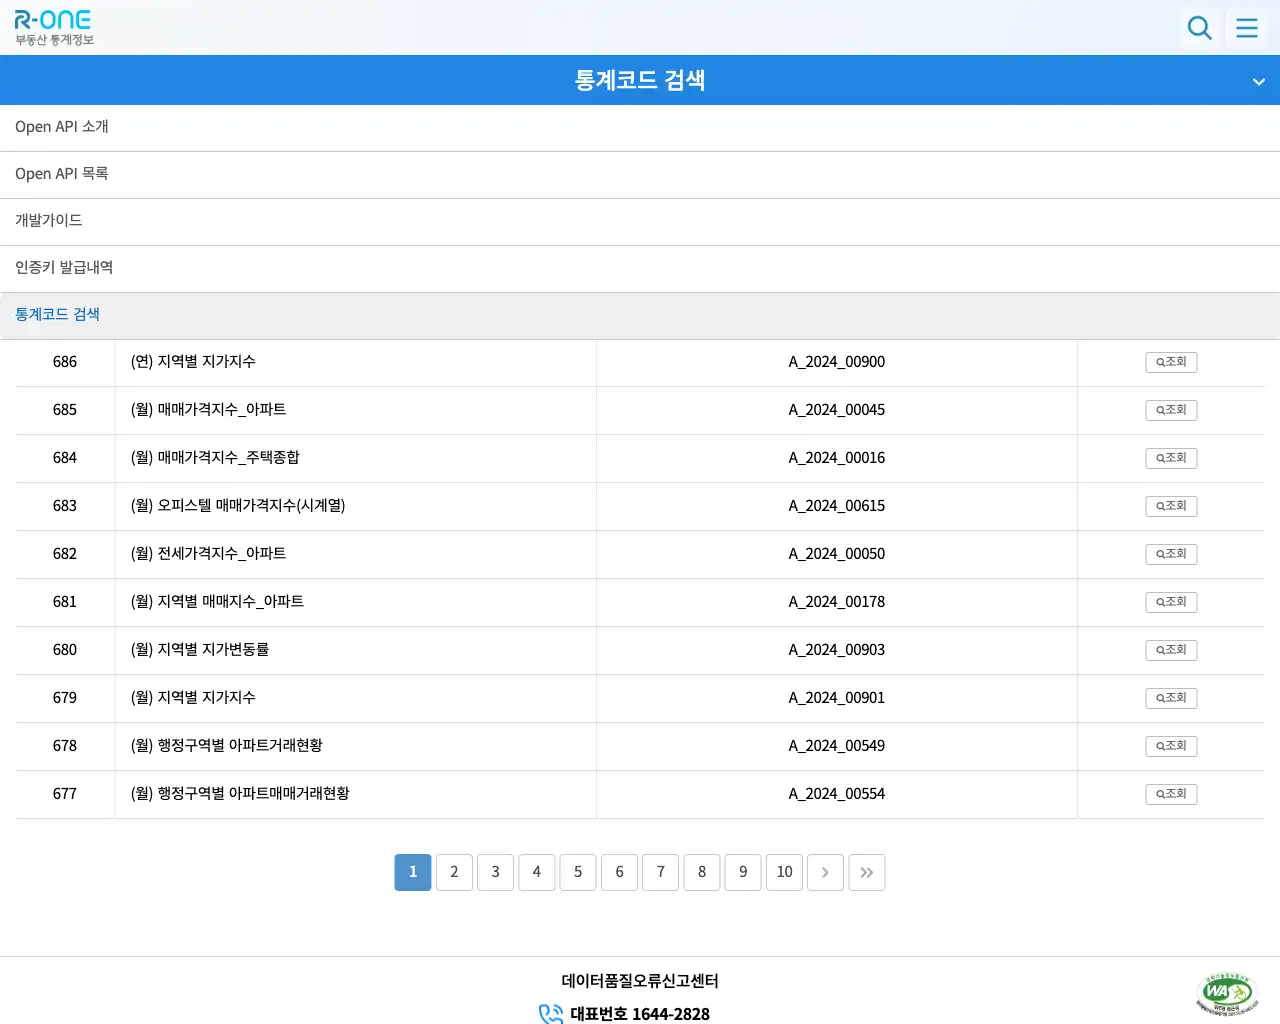This screenshot has width=1280, height=1024.
Task: Click 조회 for 행정구역별 아파트거래현황 row
Action: [x=1171, y=746]
